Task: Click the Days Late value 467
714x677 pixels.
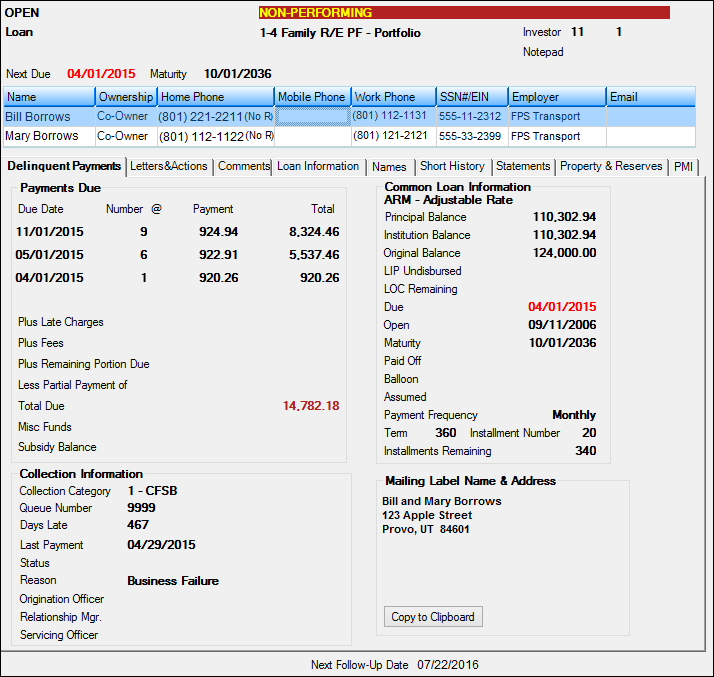Action: 138,524
